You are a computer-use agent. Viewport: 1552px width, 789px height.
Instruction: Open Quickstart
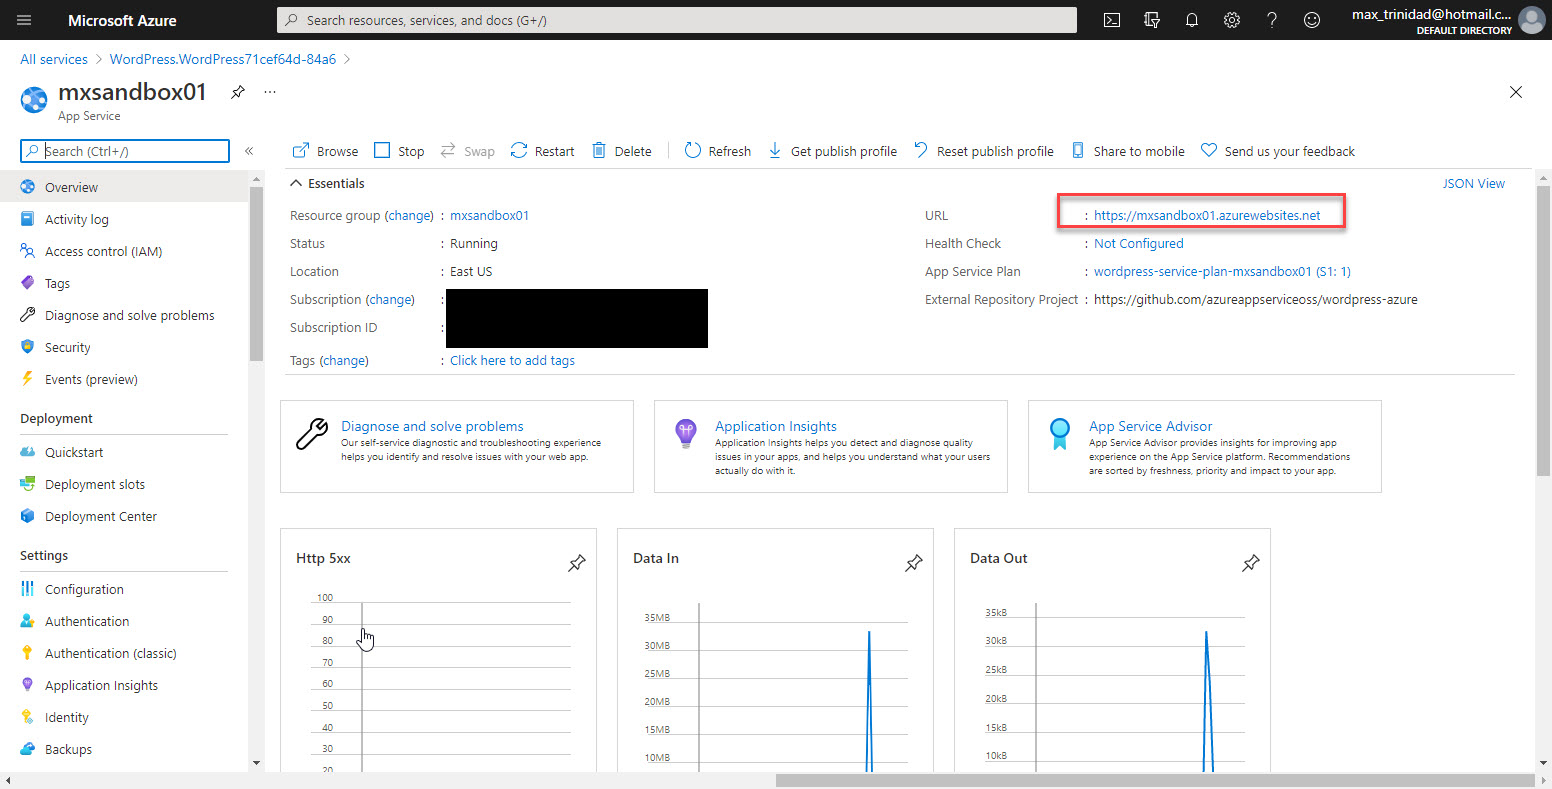(x=124, y=452)
